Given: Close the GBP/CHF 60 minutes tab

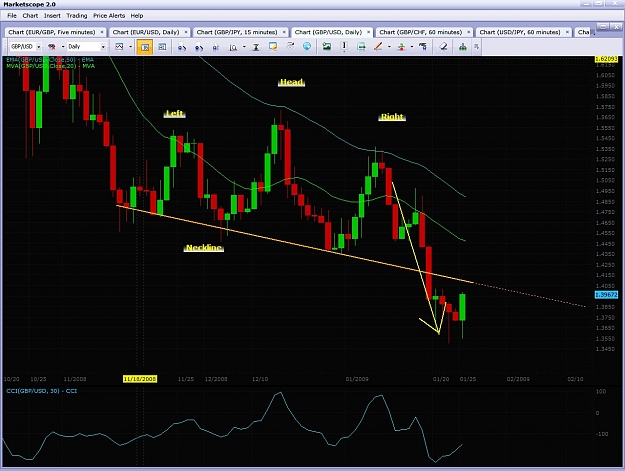Looking at the screenshot, I should (469, 32).
